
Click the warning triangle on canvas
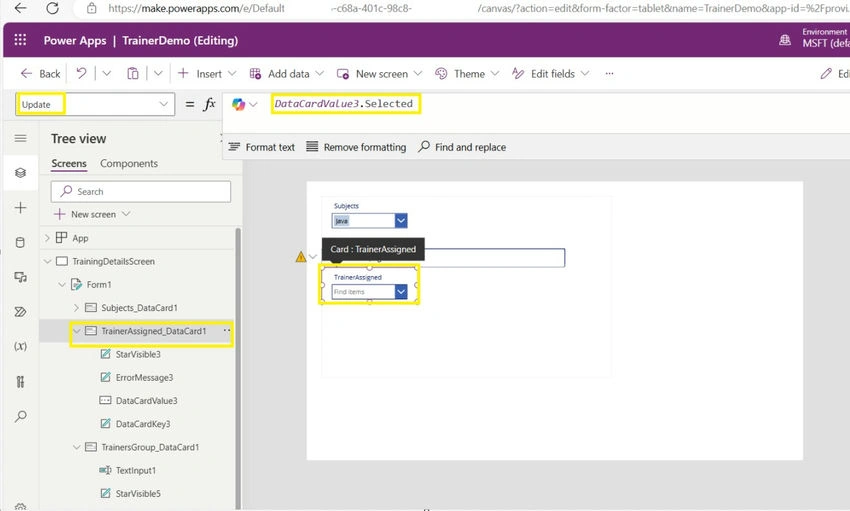tap(301, 257)
